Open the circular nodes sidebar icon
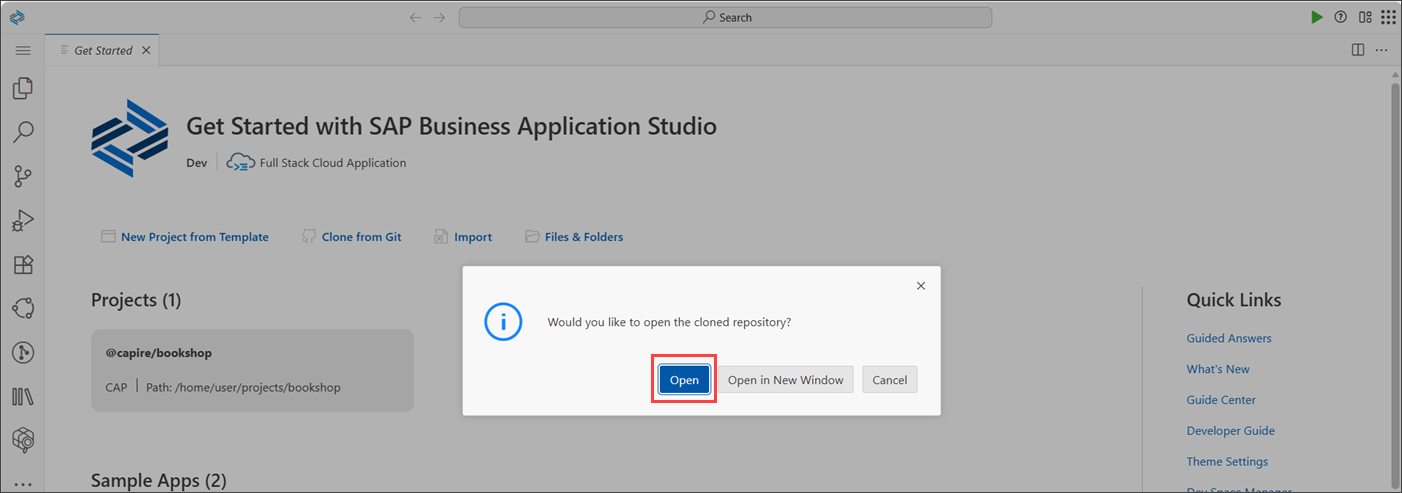Viewport: 1402px width, 493px height. click(x=23, y=308)
